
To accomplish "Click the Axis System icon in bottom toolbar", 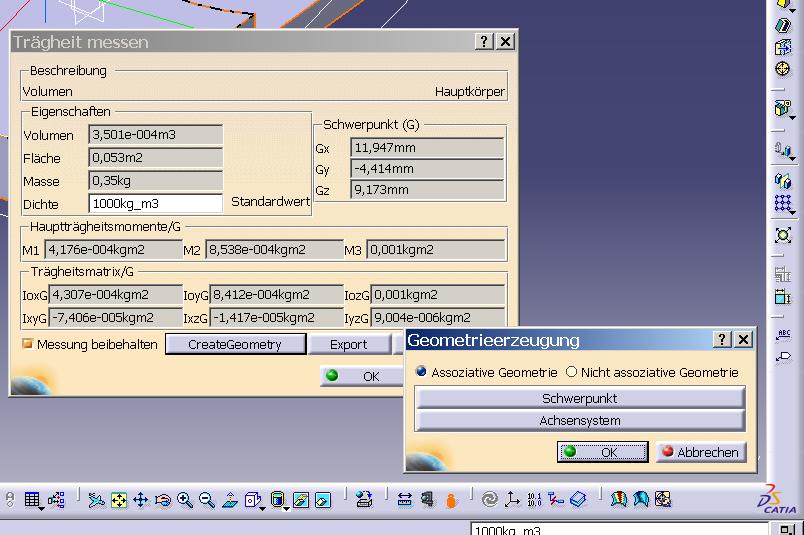I will point(512,500).
